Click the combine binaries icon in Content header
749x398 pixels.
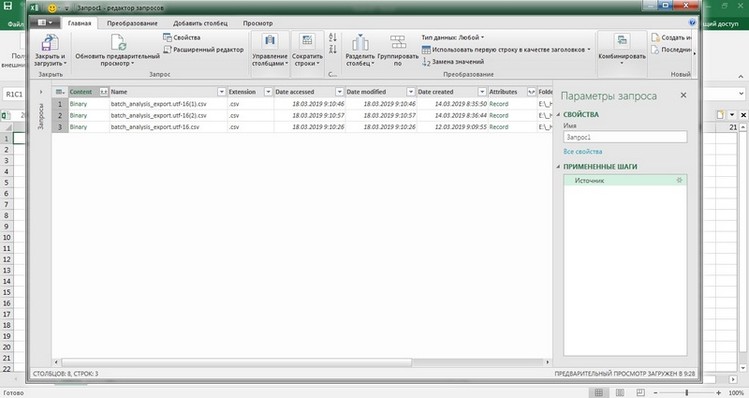(103, 92)
